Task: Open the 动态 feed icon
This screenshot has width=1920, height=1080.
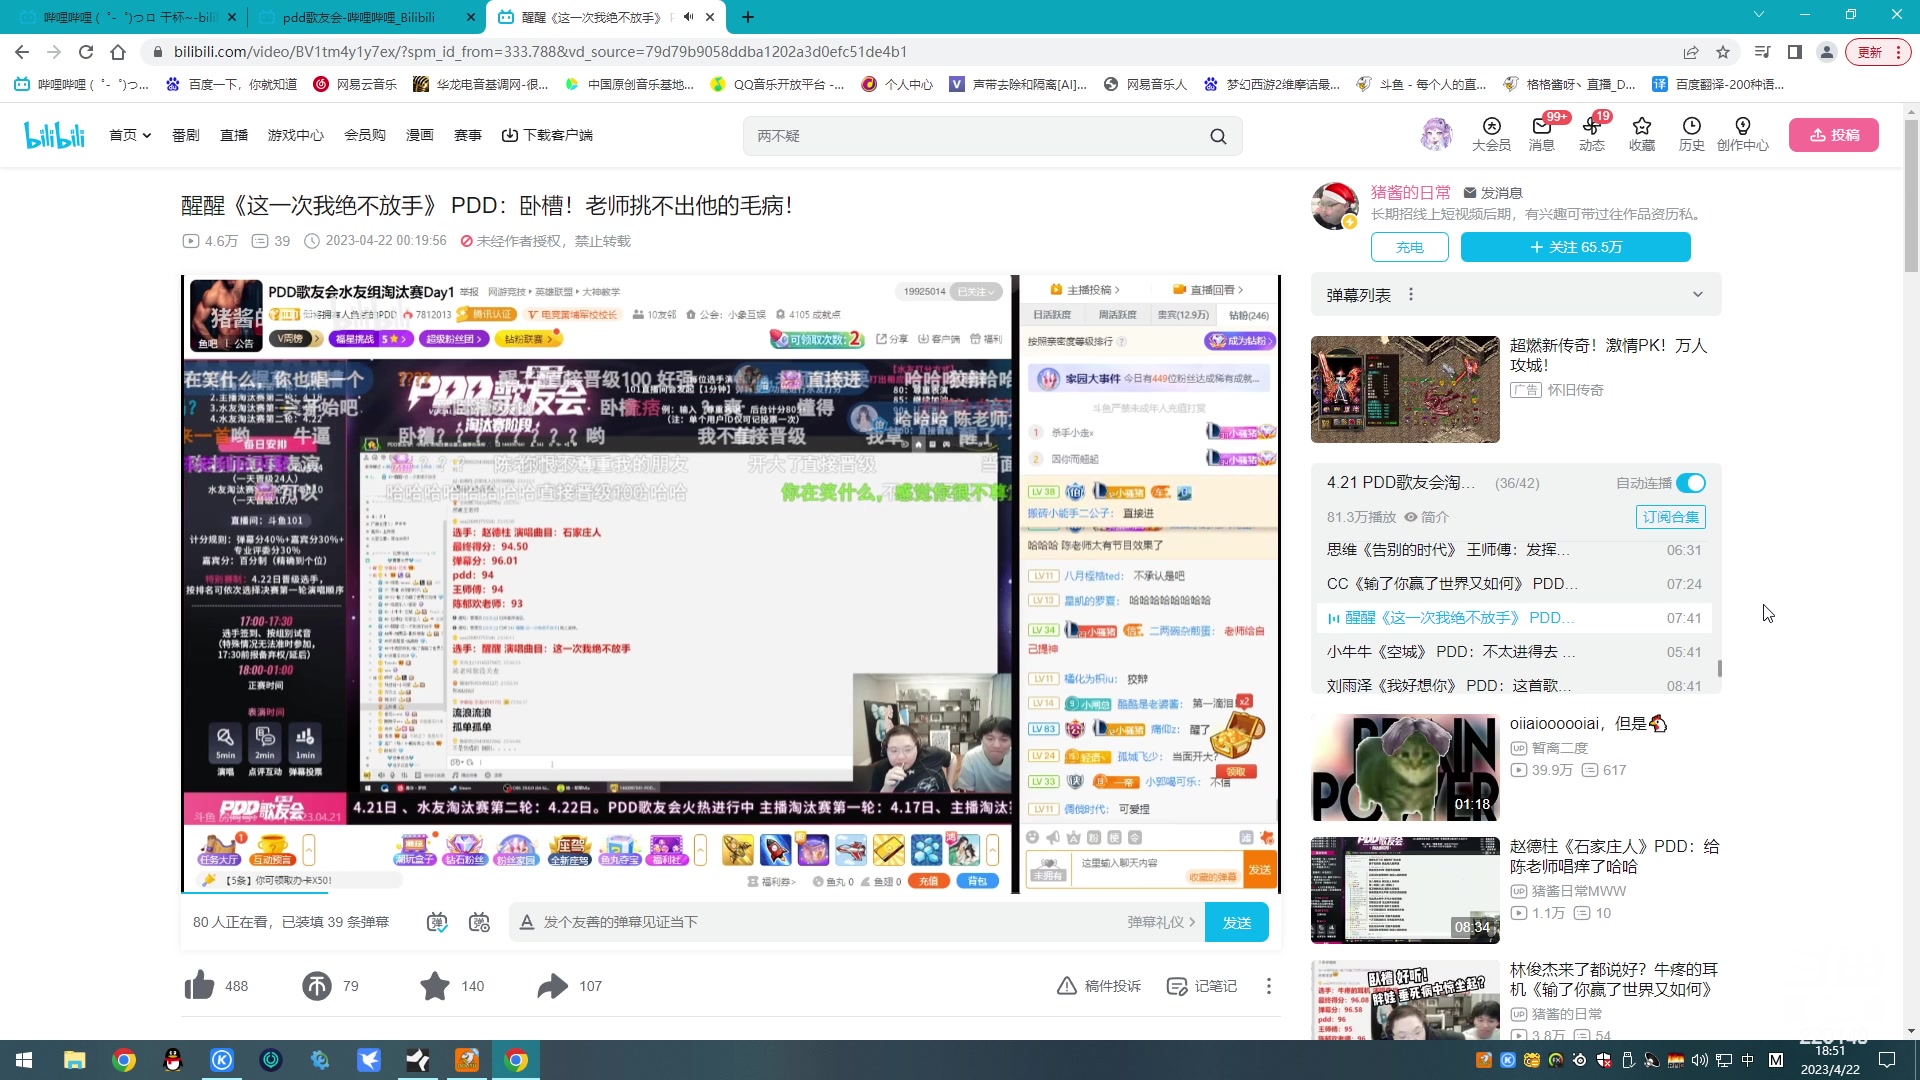Action: [1592, 134]
